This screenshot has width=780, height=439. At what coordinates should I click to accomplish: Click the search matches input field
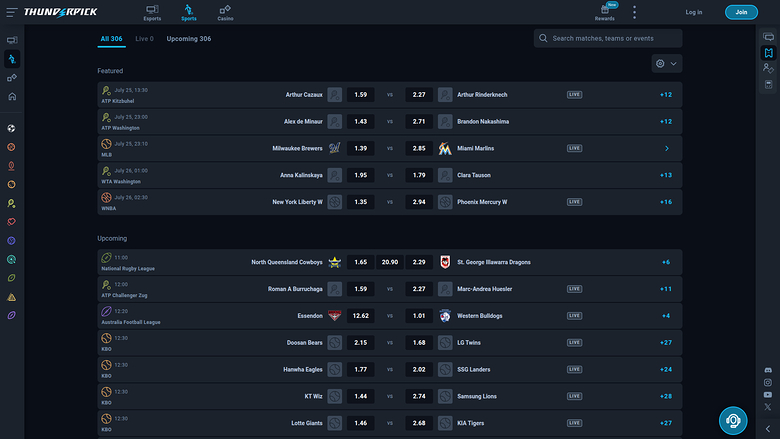[x=608, y=38]
